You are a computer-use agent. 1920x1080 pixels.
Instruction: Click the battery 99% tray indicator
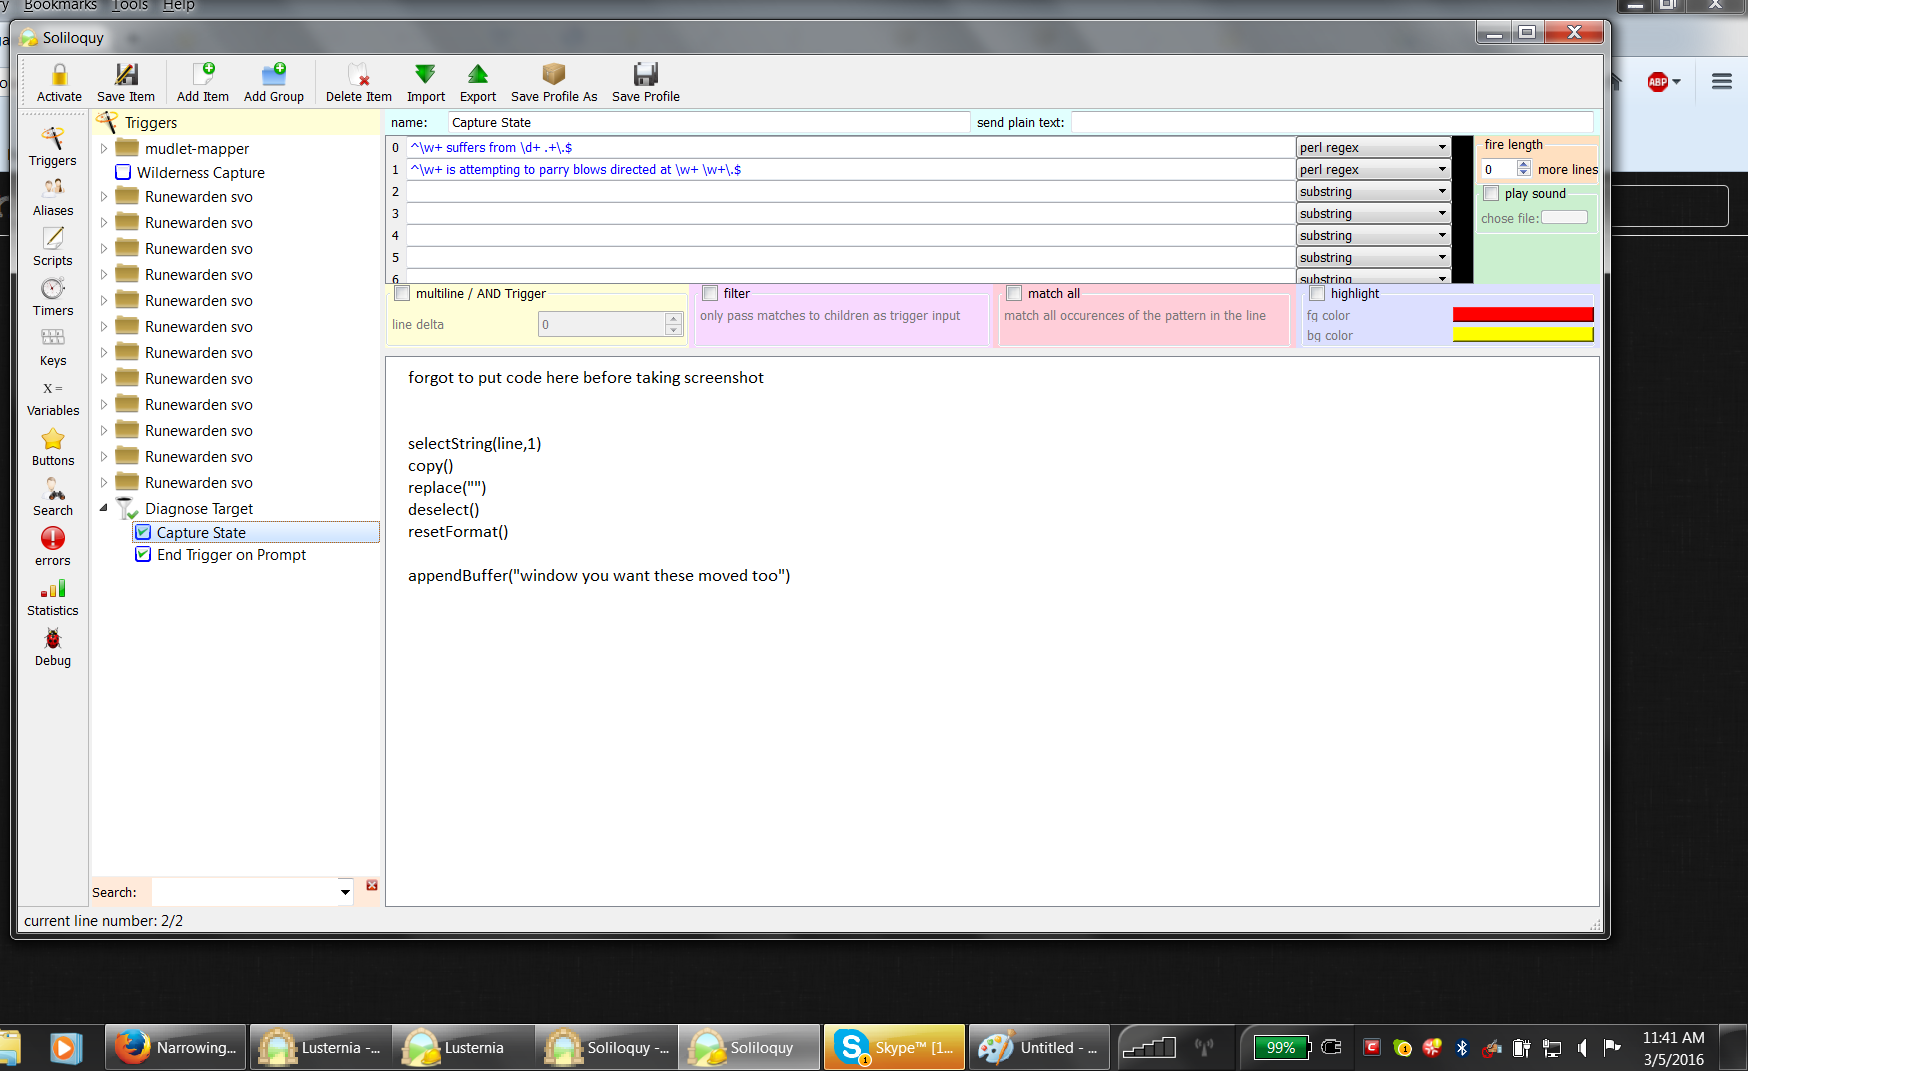1281,1047
